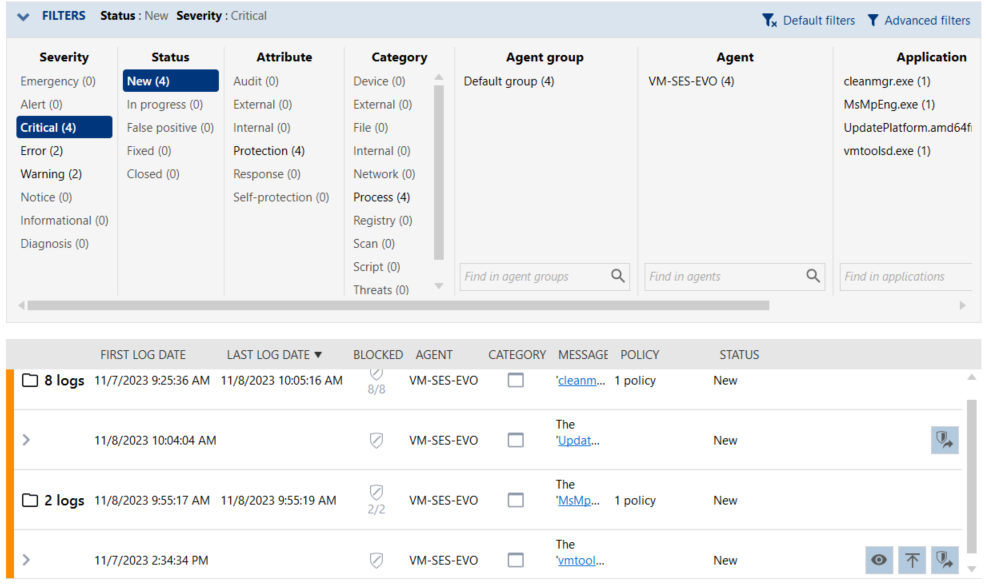Click blocked shield icon for vmtool row
Image resolution: width=986 pixels, height=585 pixels.
[376, 560]
